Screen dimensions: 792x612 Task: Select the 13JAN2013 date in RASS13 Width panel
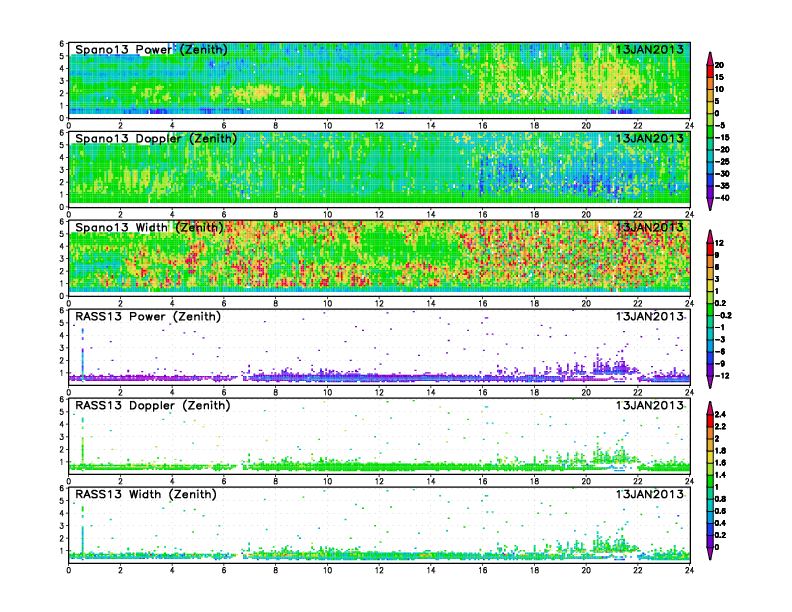point(650,494)
